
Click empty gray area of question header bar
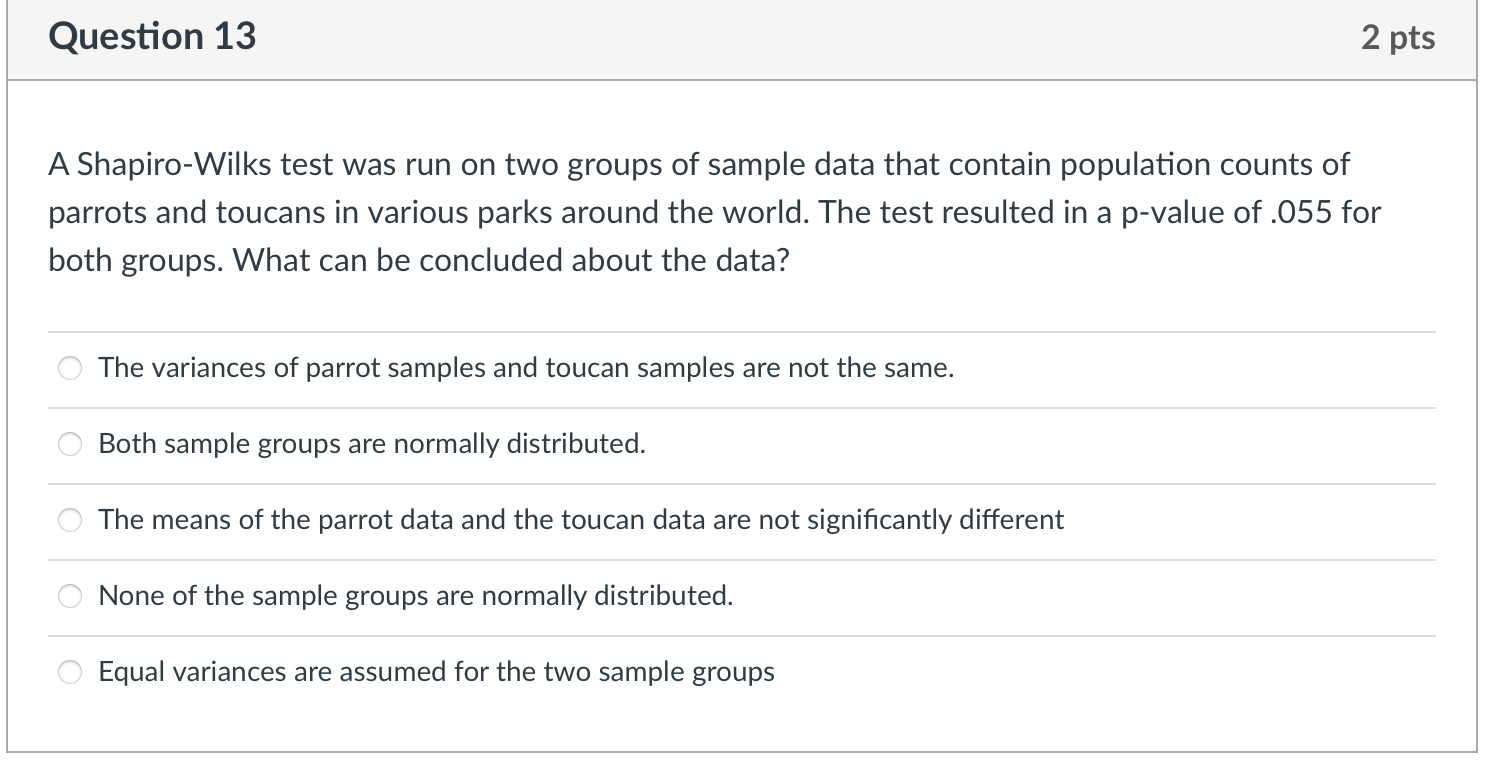point(800,38)
